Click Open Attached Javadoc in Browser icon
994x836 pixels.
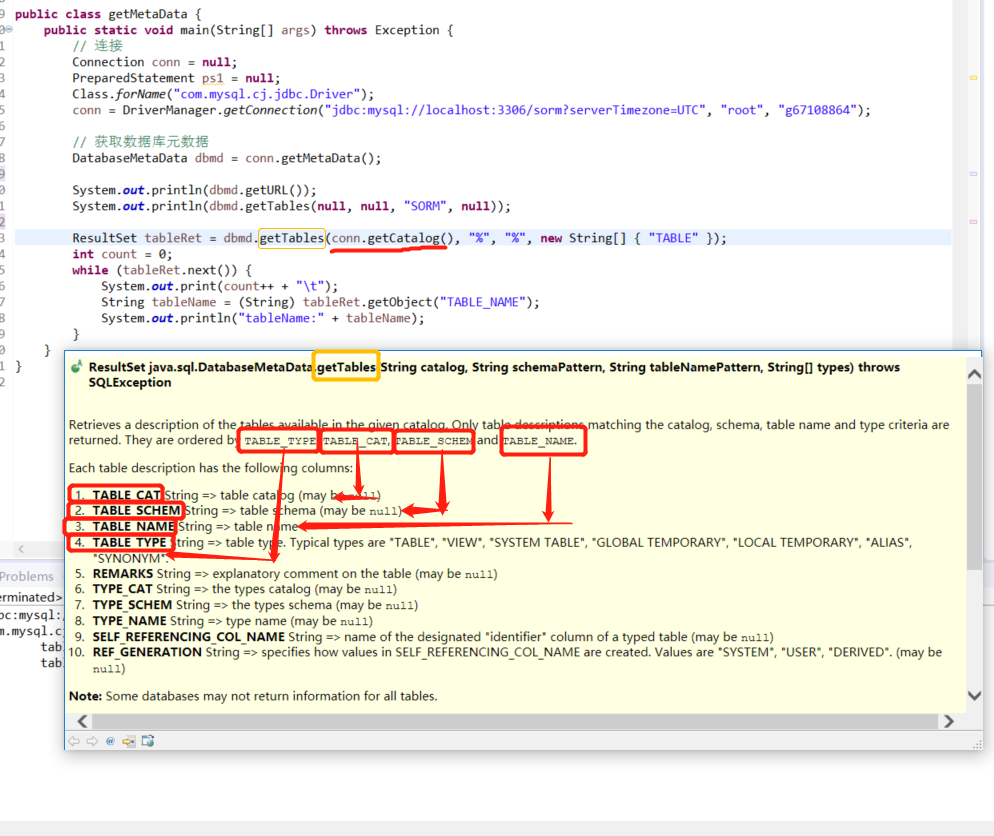click(x=148, y=741)
